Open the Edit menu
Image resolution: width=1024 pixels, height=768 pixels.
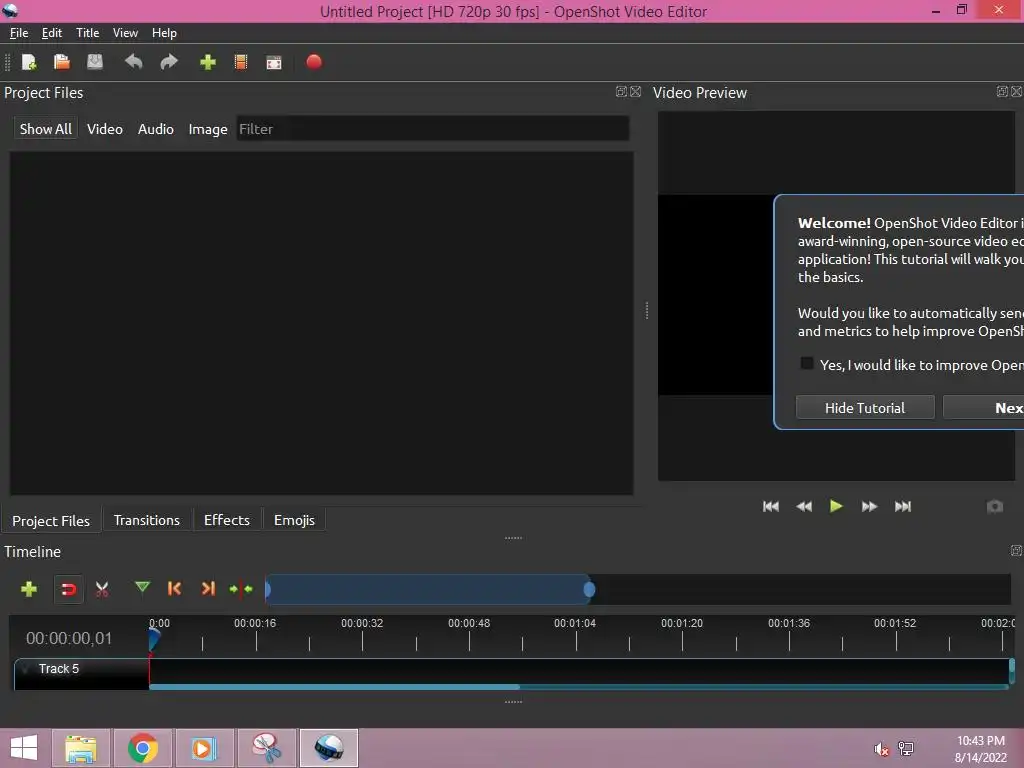[x=52, y=33]
